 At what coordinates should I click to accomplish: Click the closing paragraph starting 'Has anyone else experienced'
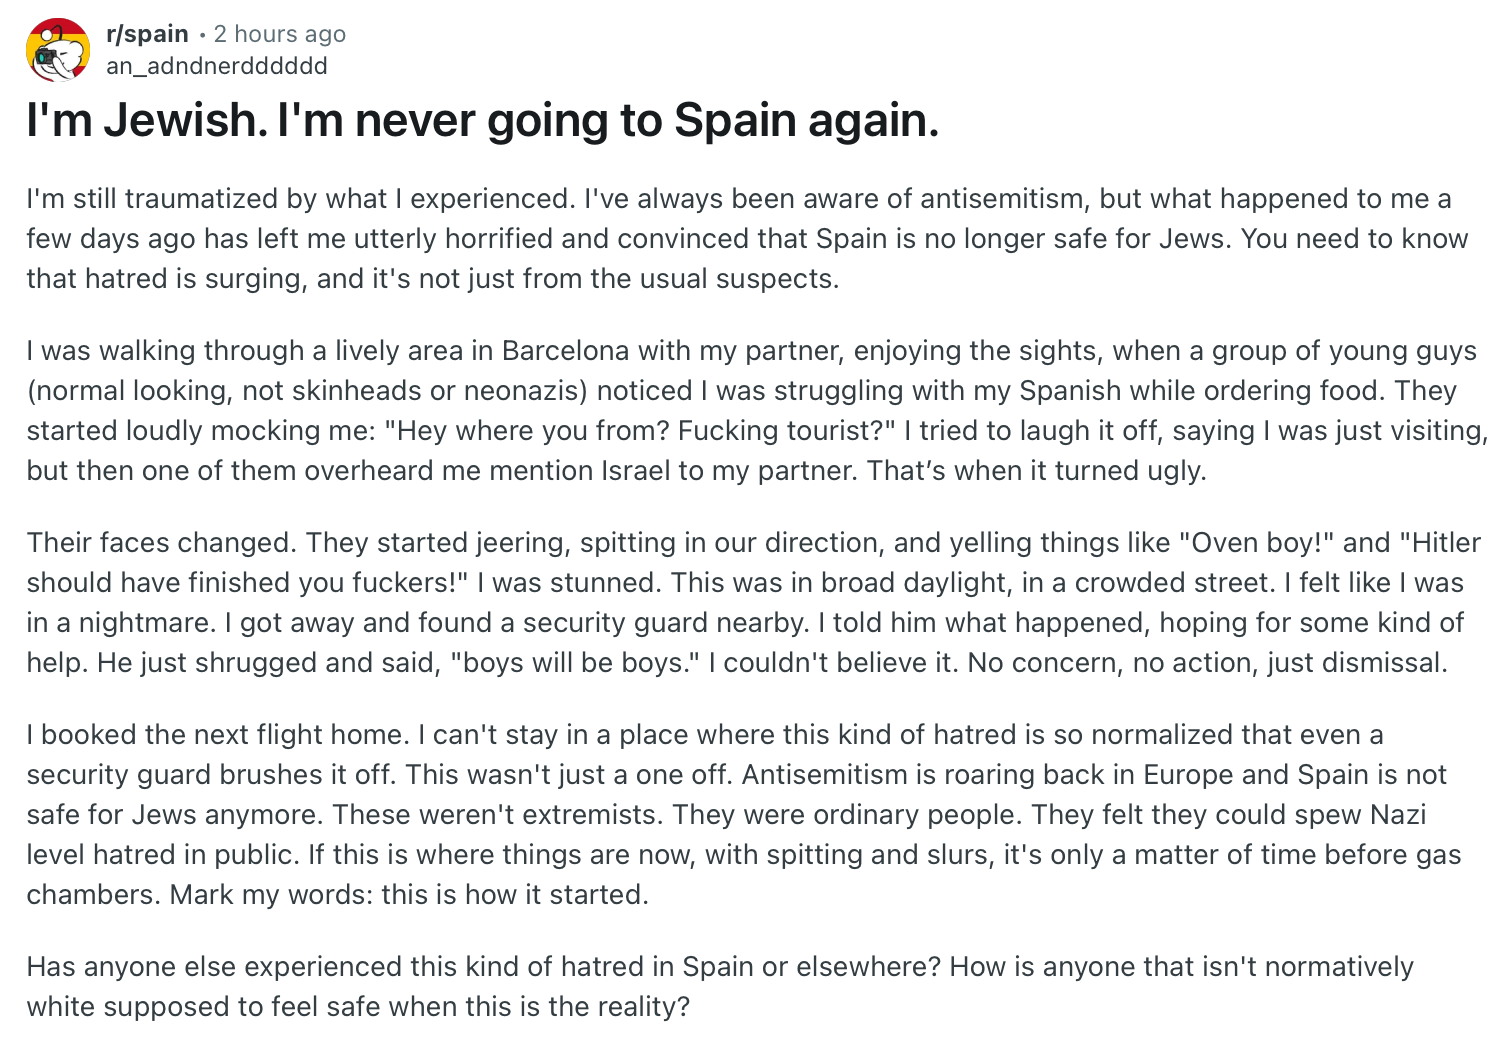[720, 986]
